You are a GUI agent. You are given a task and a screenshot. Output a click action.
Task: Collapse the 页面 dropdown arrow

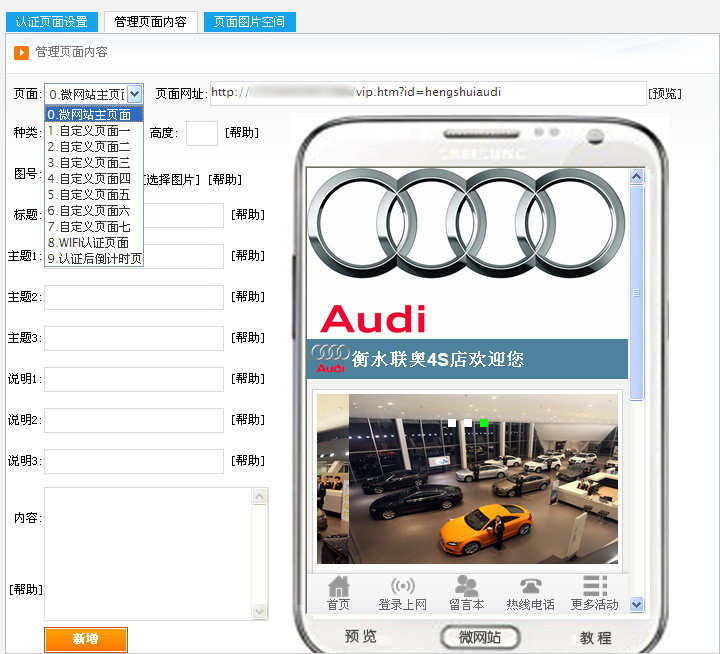point(135,94)
